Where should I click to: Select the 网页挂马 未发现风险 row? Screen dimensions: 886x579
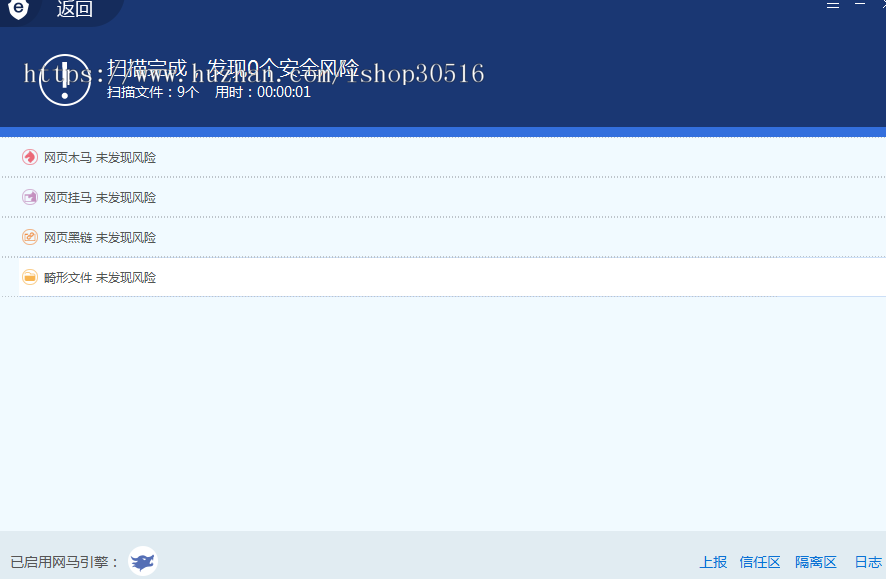tap(443, 197)
